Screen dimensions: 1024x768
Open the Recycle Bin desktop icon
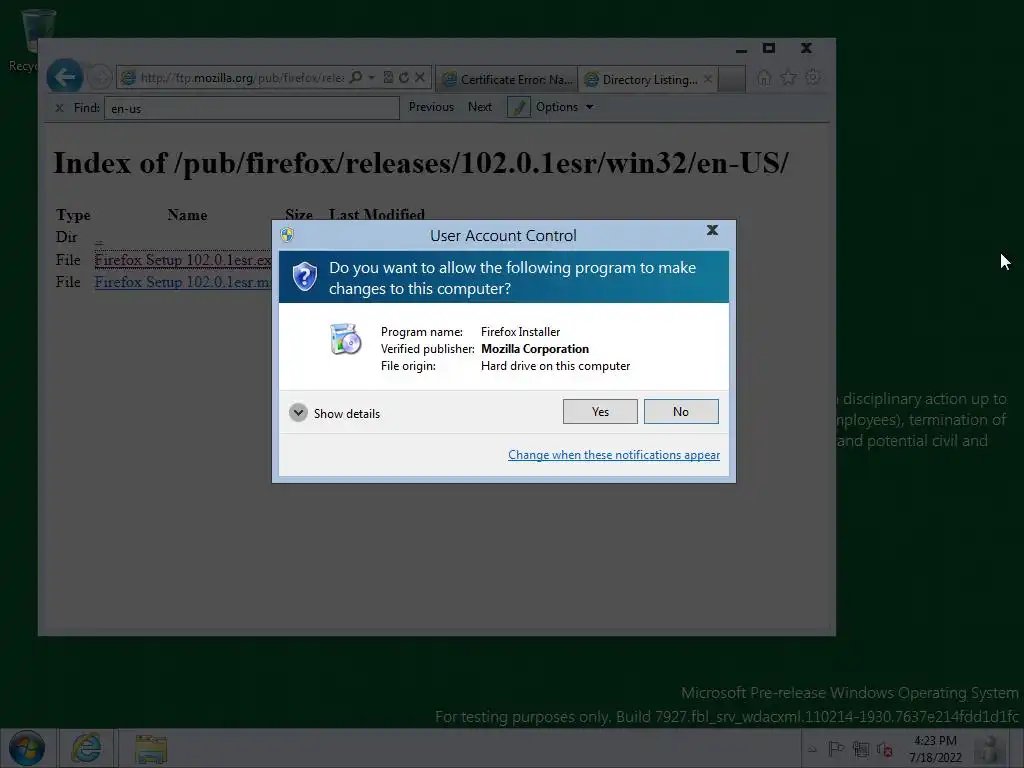pyautogui.click(x=36, y=40)
